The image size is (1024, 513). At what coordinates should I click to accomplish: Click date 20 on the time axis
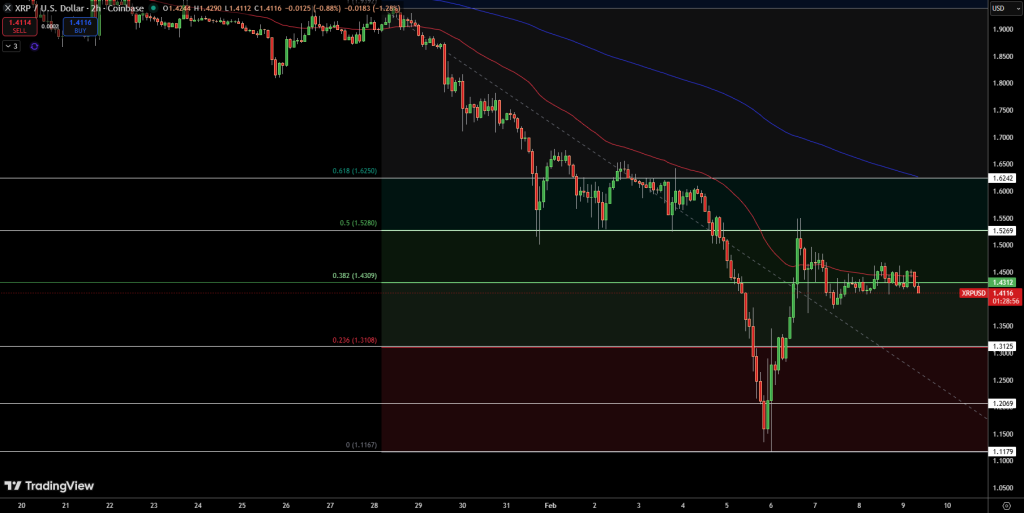[22, 506]
